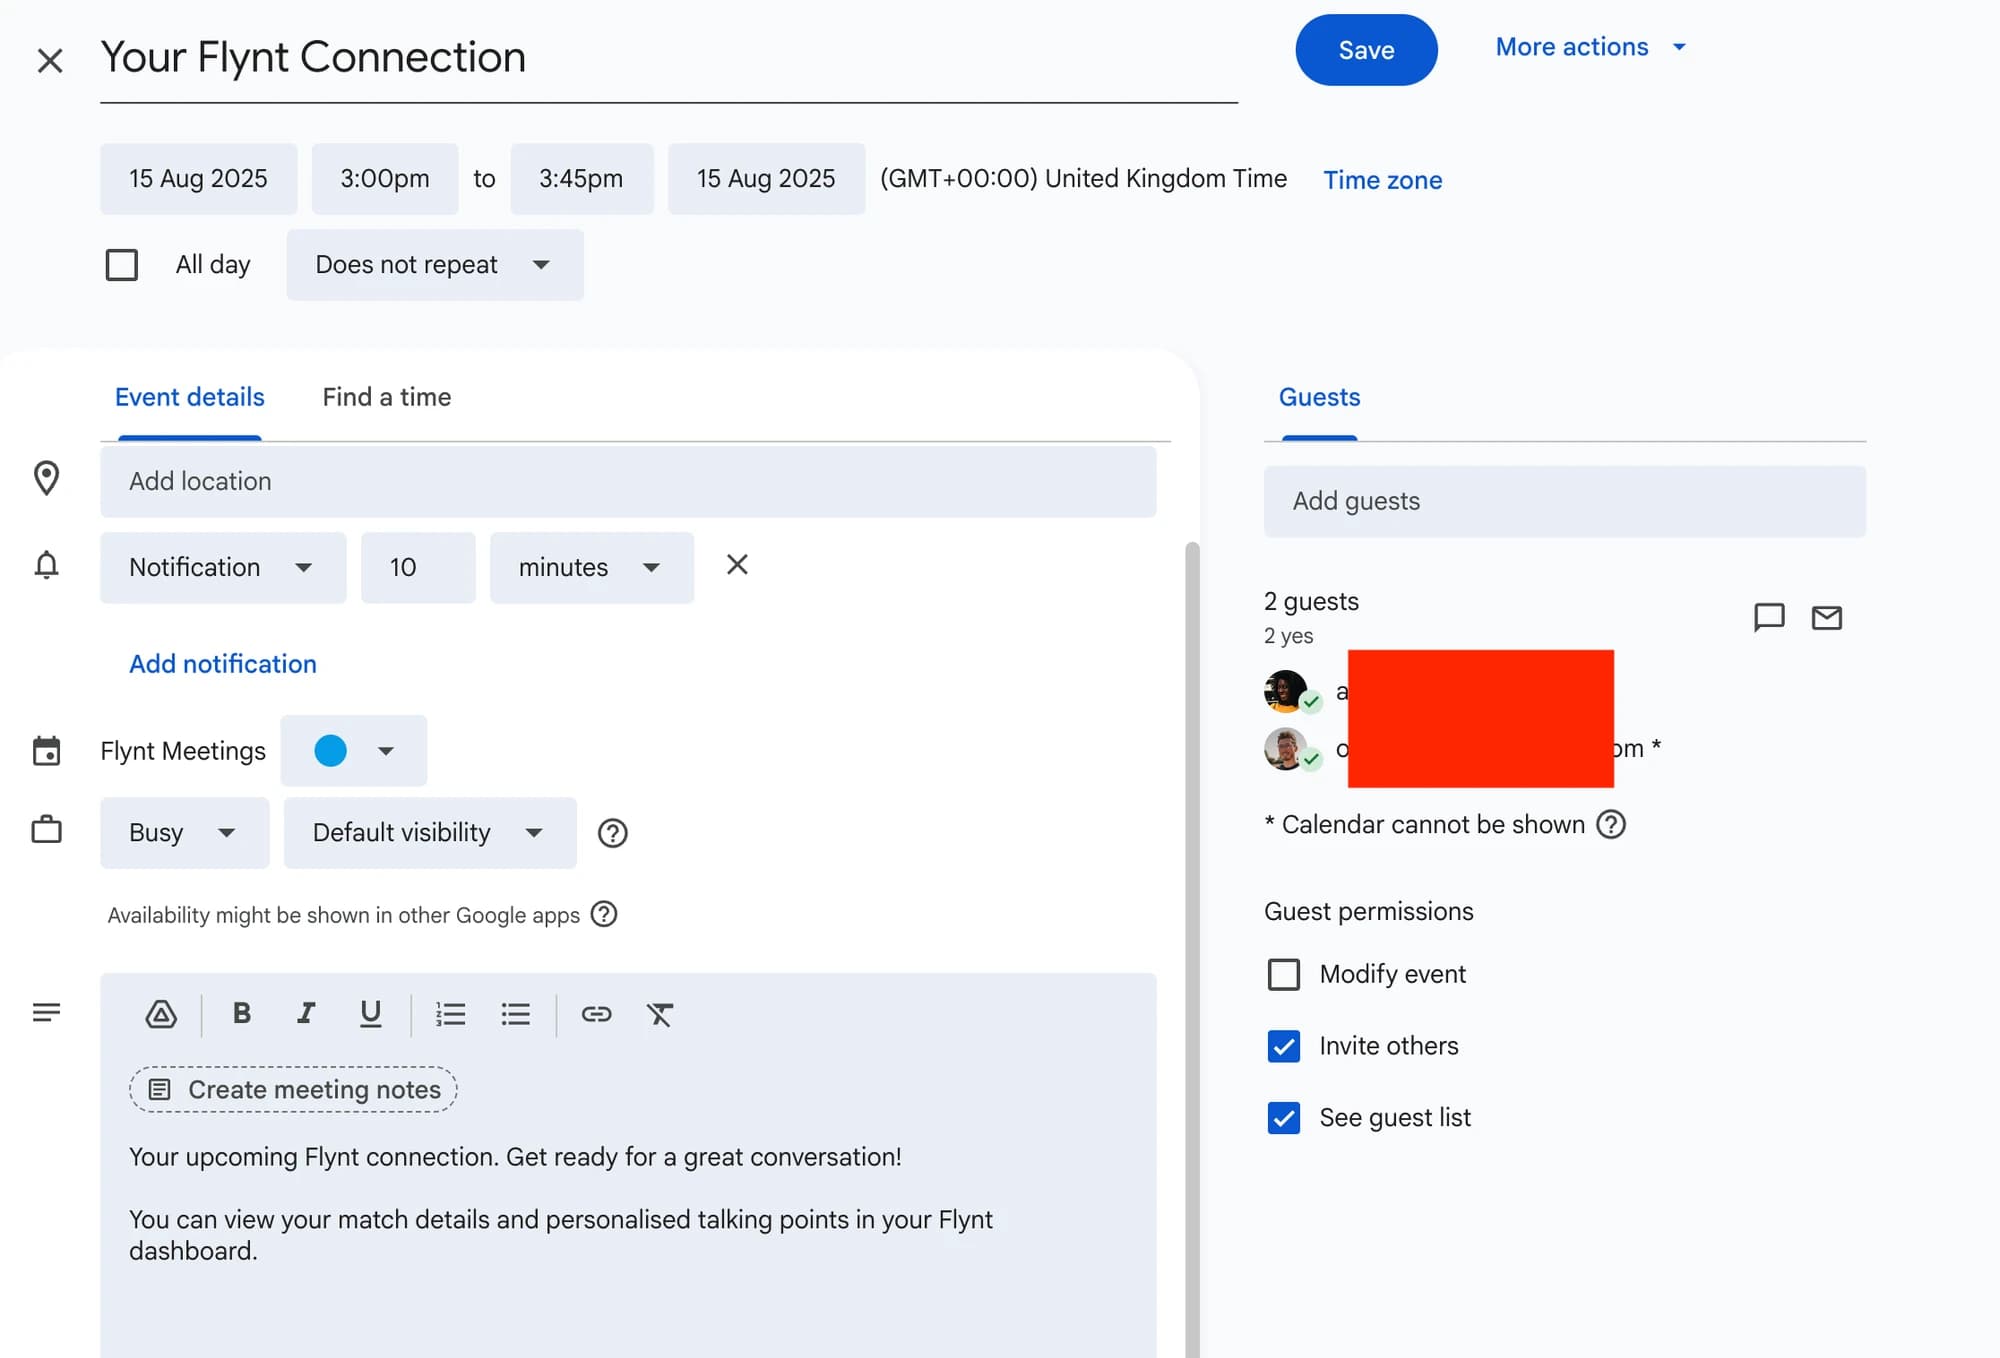
Task: Attach a Google Drive file
Action: (x=161, y=1014)
